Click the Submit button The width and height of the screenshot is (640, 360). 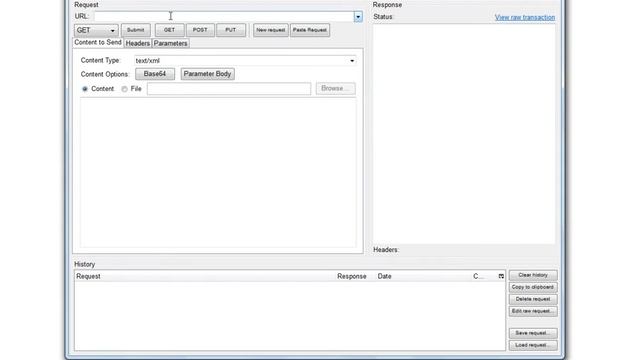136,30
